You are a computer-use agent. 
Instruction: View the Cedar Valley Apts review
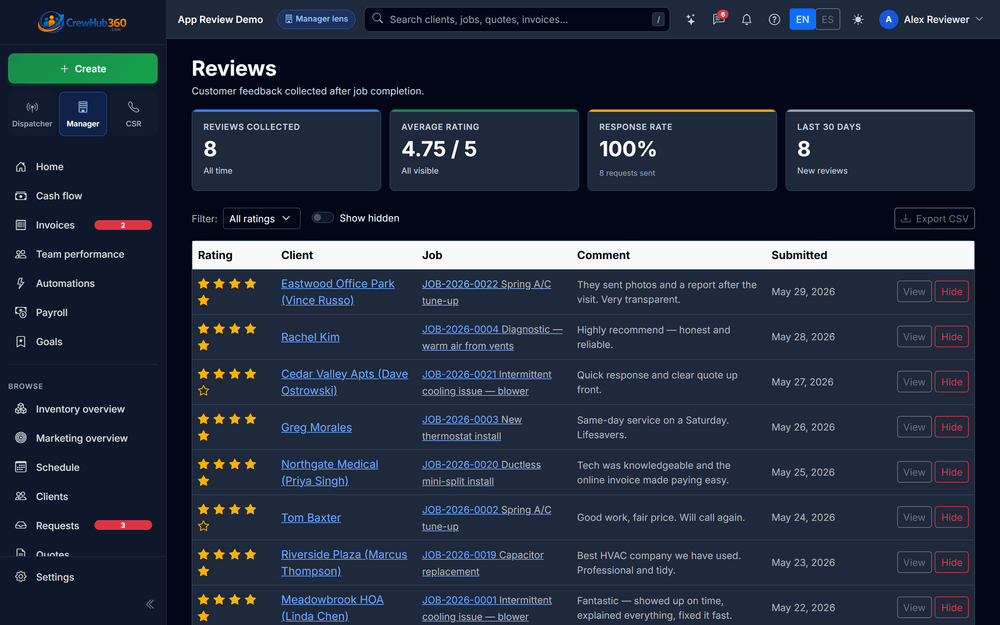point(914,382)
